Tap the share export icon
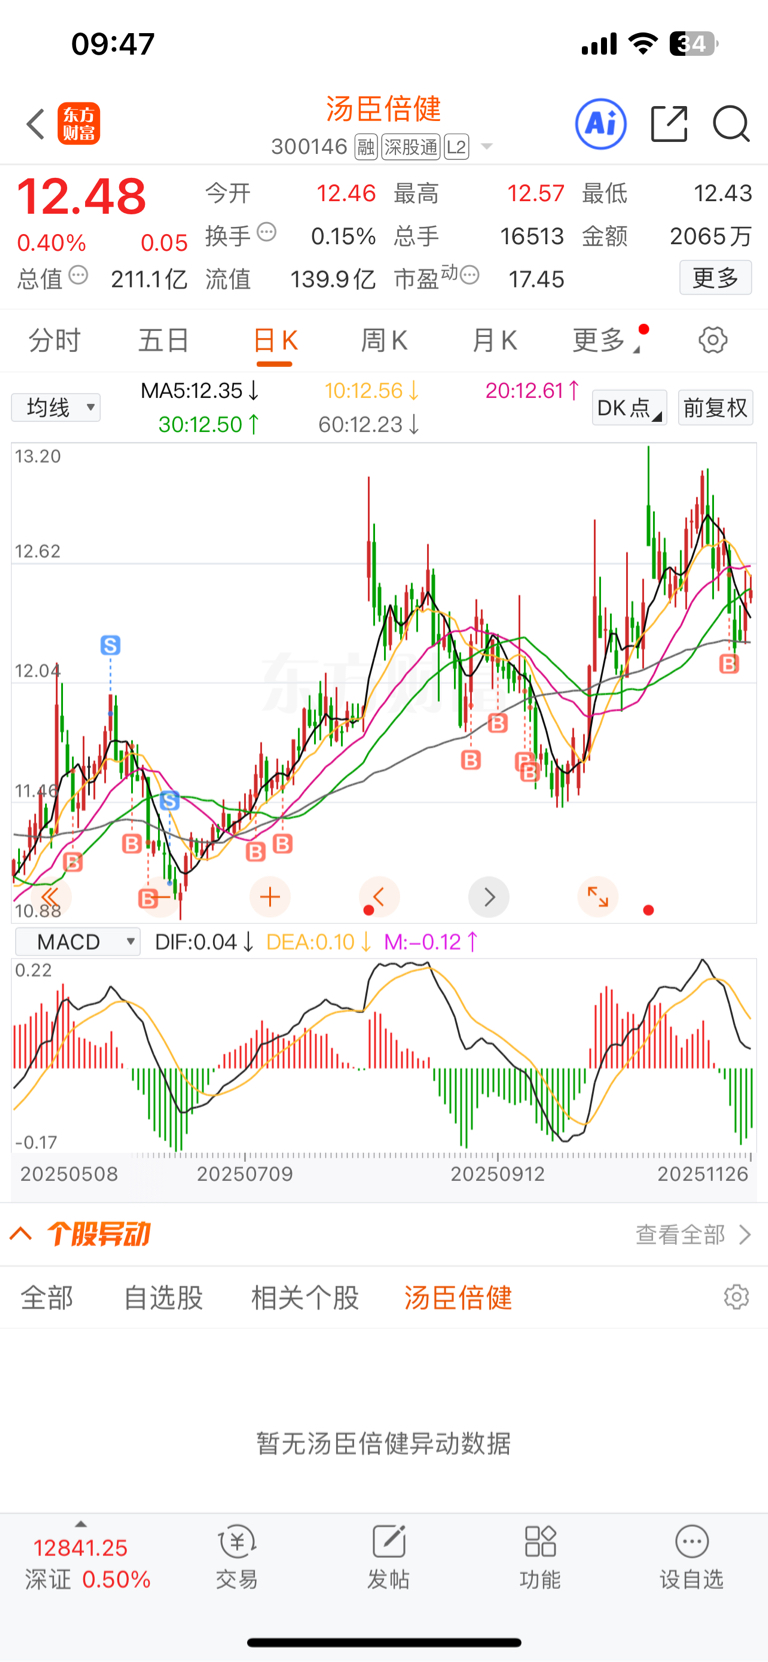 click(x=669, y=124)
